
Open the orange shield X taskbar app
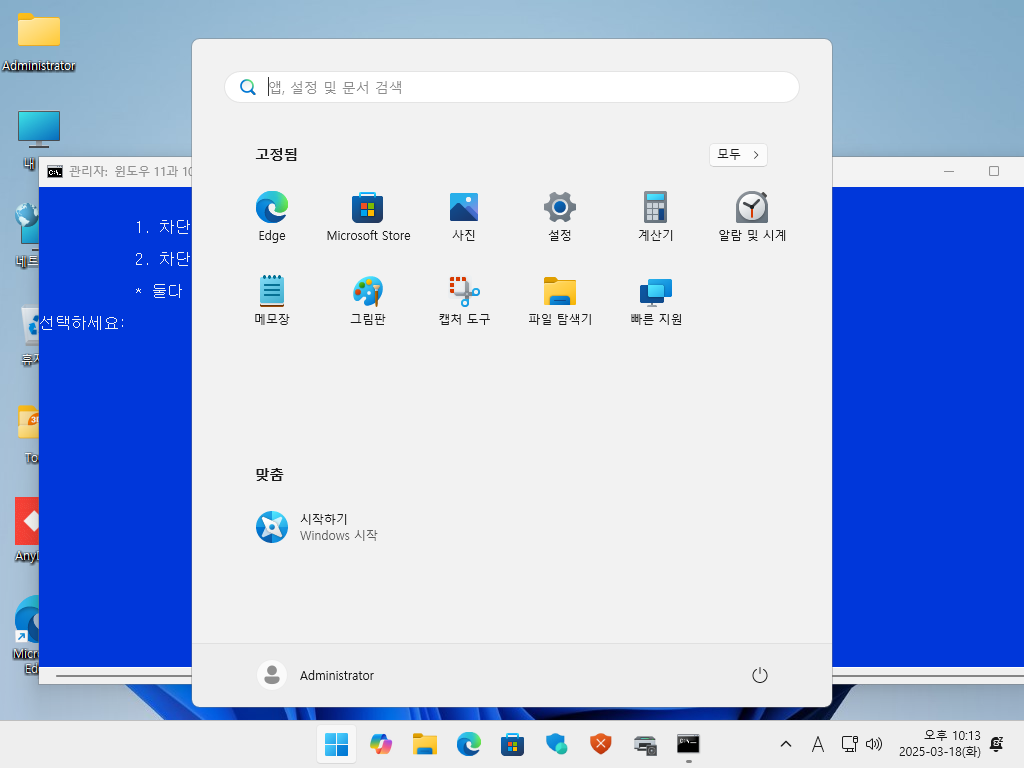coord(600,744)
